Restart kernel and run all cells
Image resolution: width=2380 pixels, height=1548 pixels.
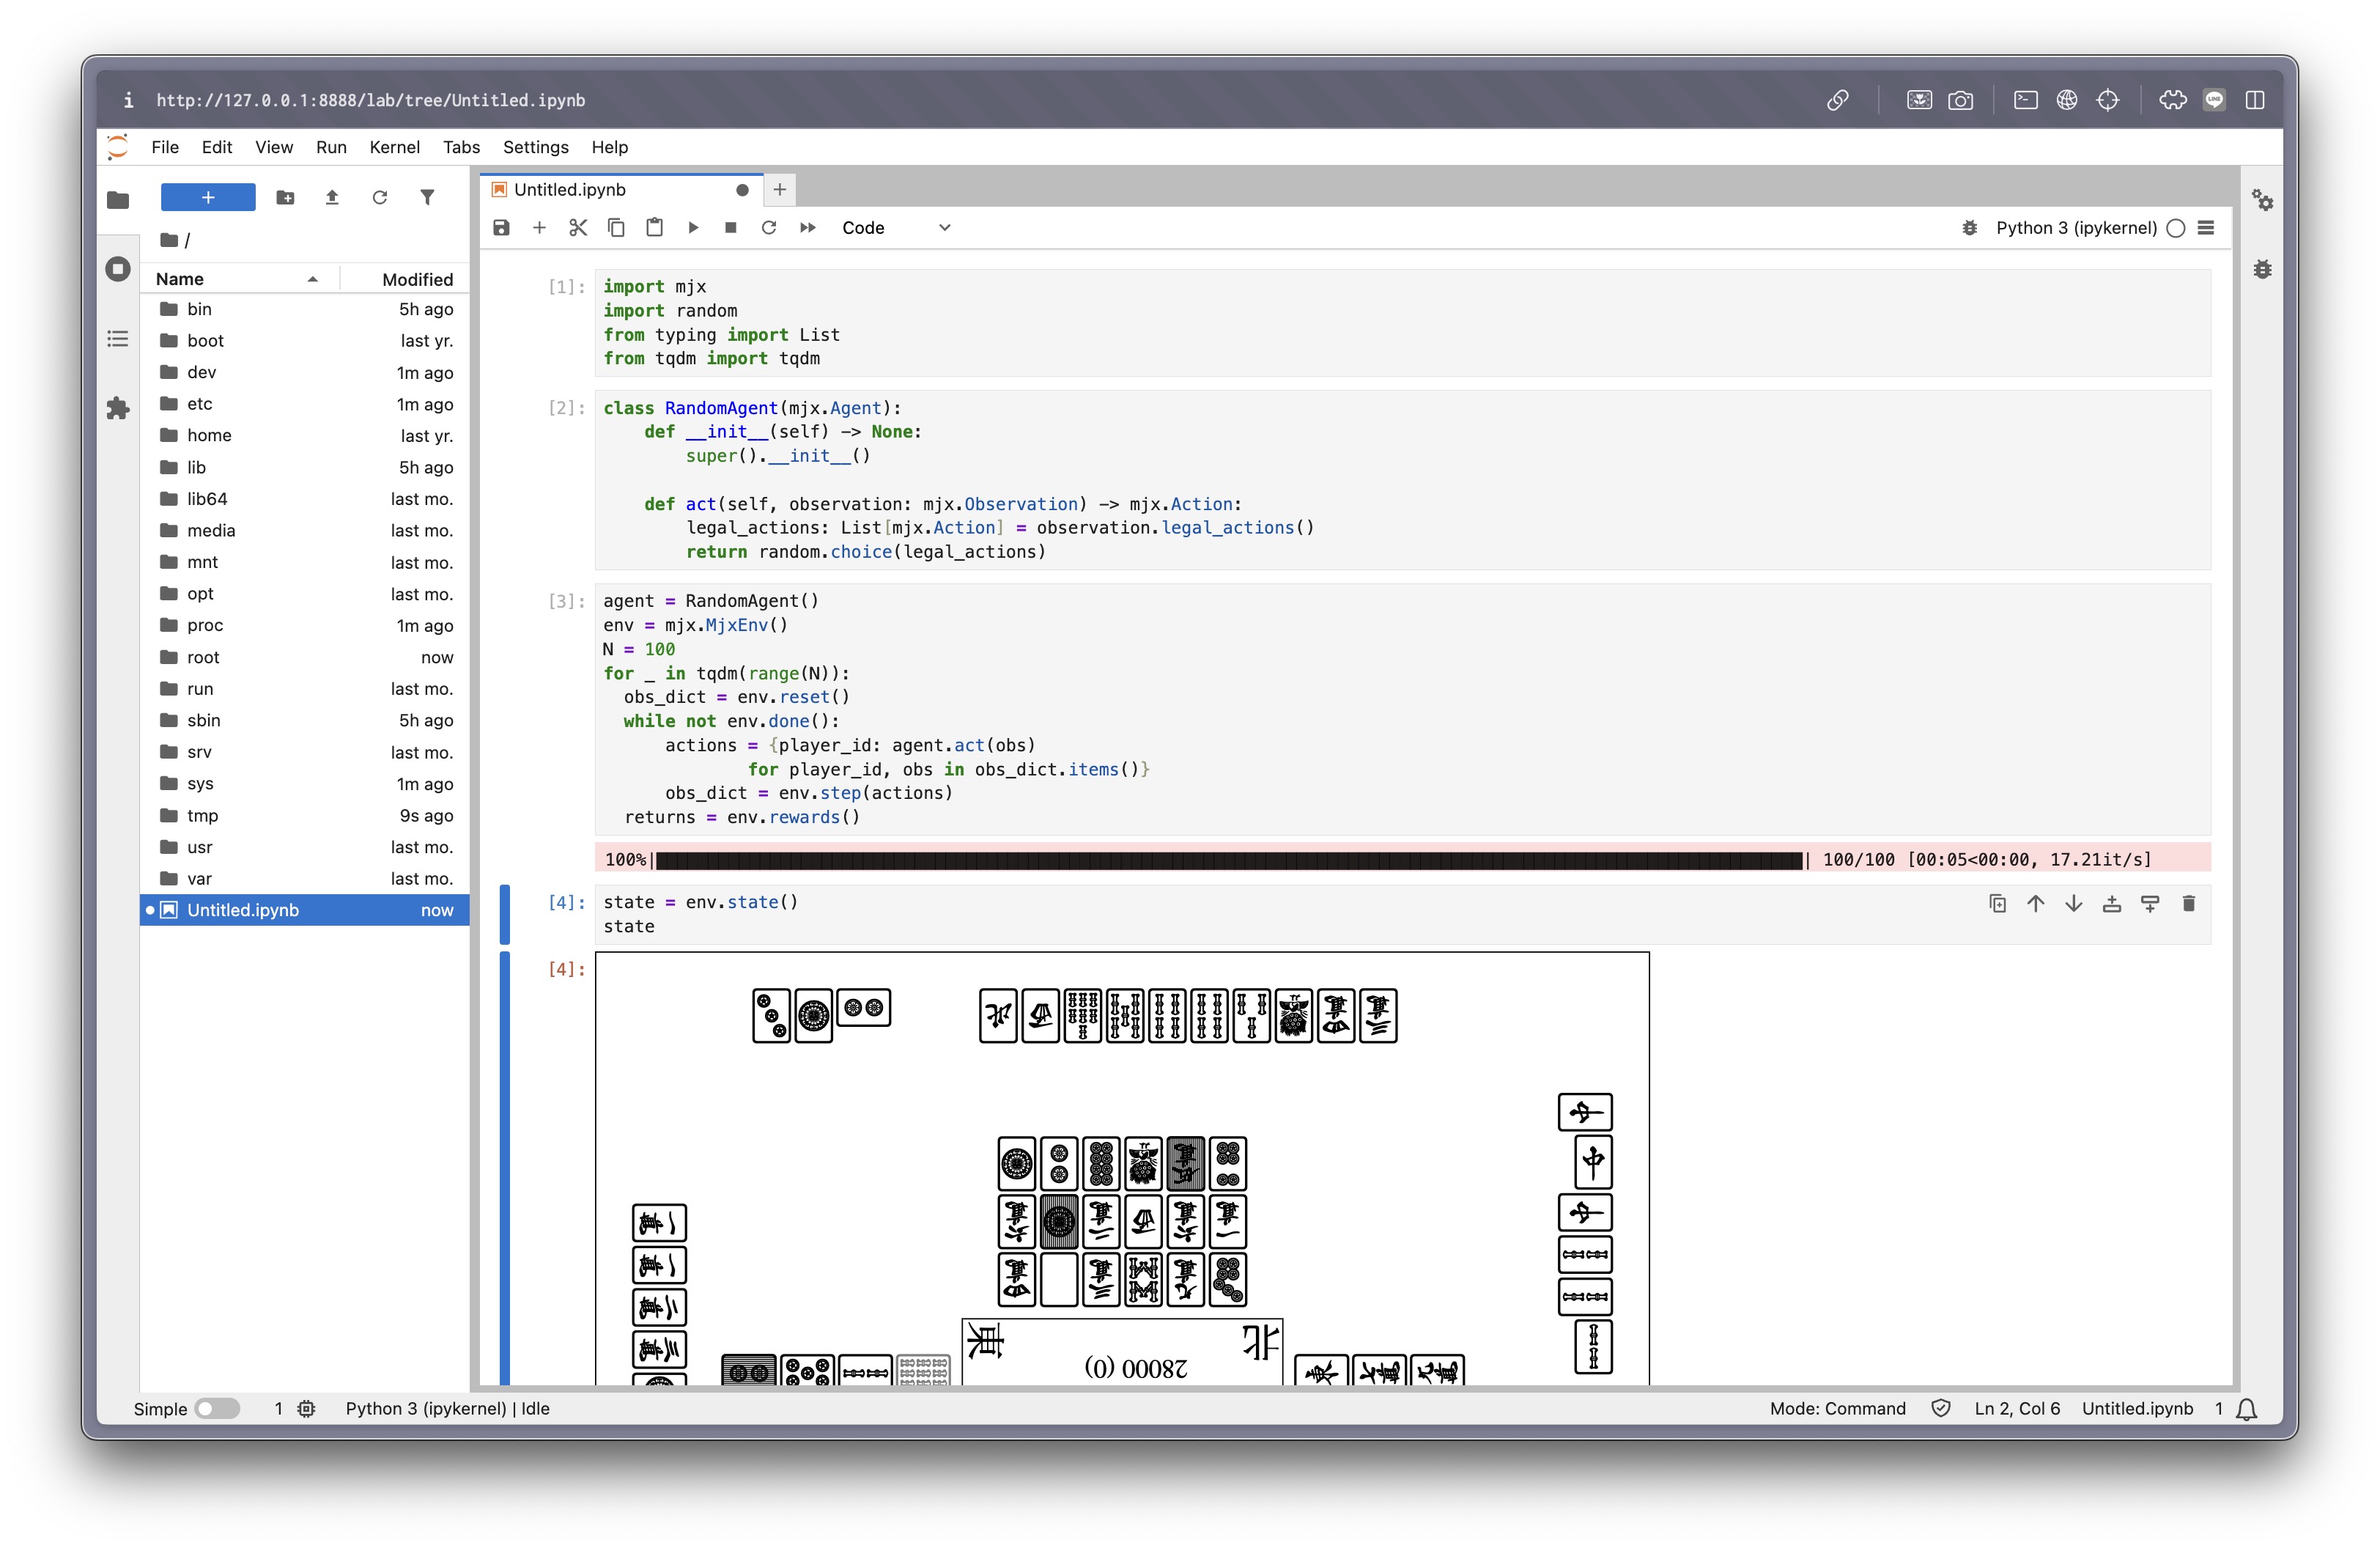808,228
